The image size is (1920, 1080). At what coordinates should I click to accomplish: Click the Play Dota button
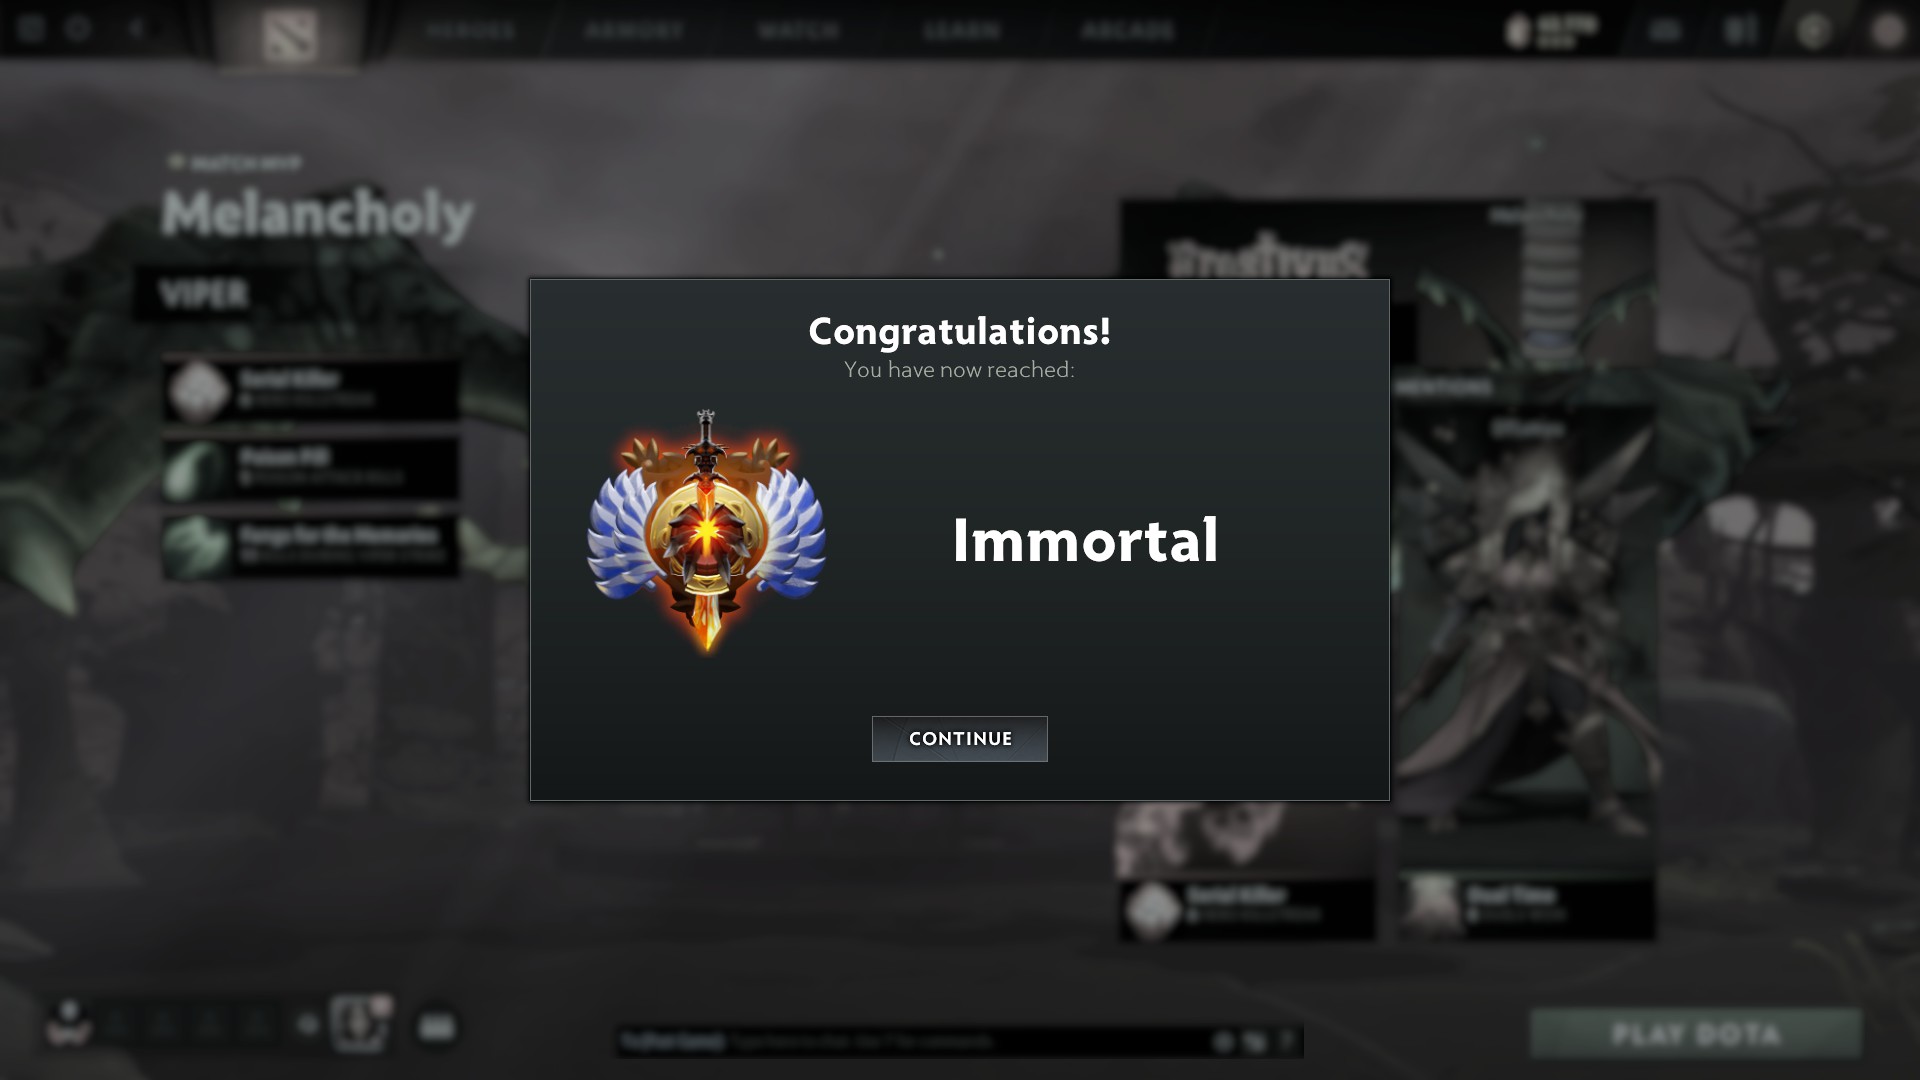1696,1033
